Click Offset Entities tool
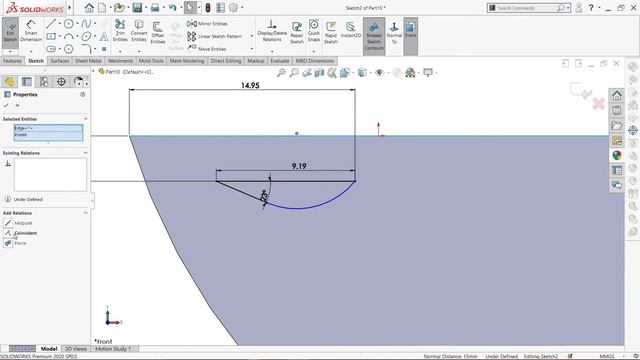This screenshot has height=360, width=640. pyautogui.click(x=158, y=33)
